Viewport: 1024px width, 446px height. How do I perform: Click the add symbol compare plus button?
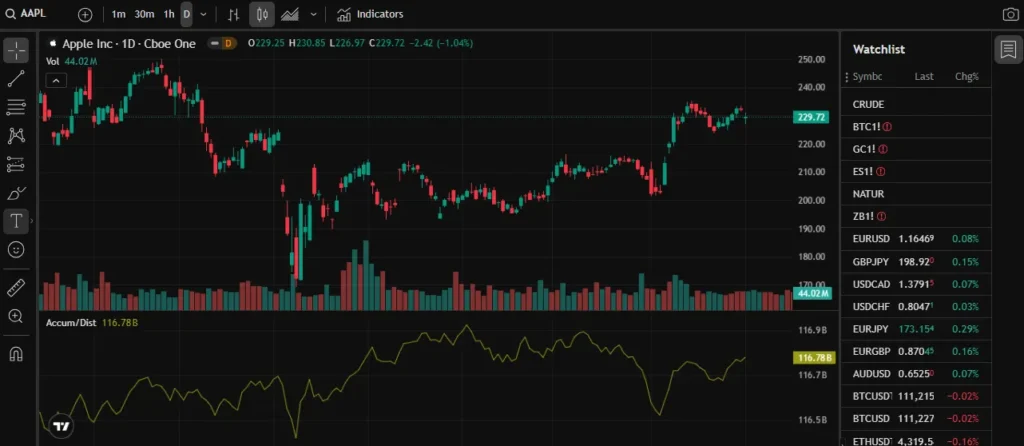[85, 15]
